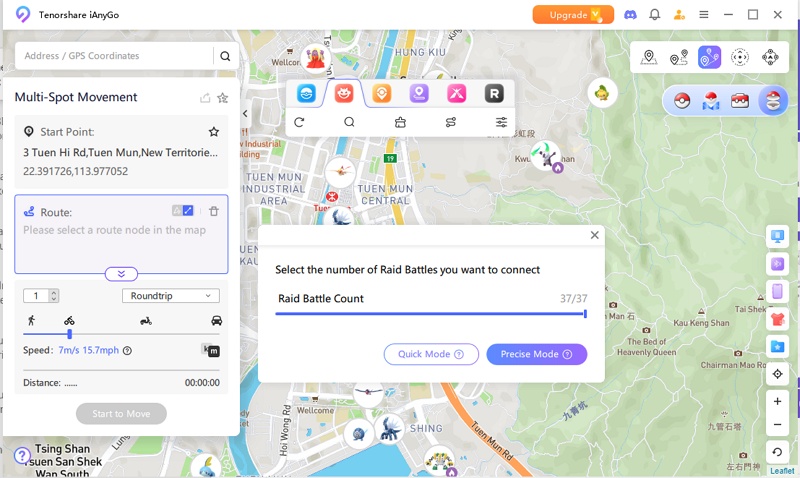Click the locate current position icon
800x478 pixels.
point(778,373)
